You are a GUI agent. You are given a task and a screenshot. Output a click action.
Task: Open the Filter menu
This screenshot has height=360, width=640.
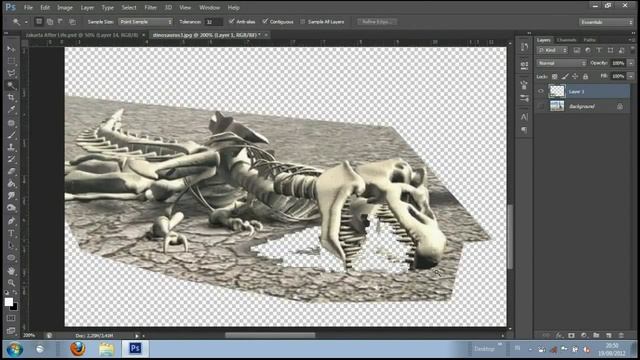pyautogui.click(x=150, y=7)
